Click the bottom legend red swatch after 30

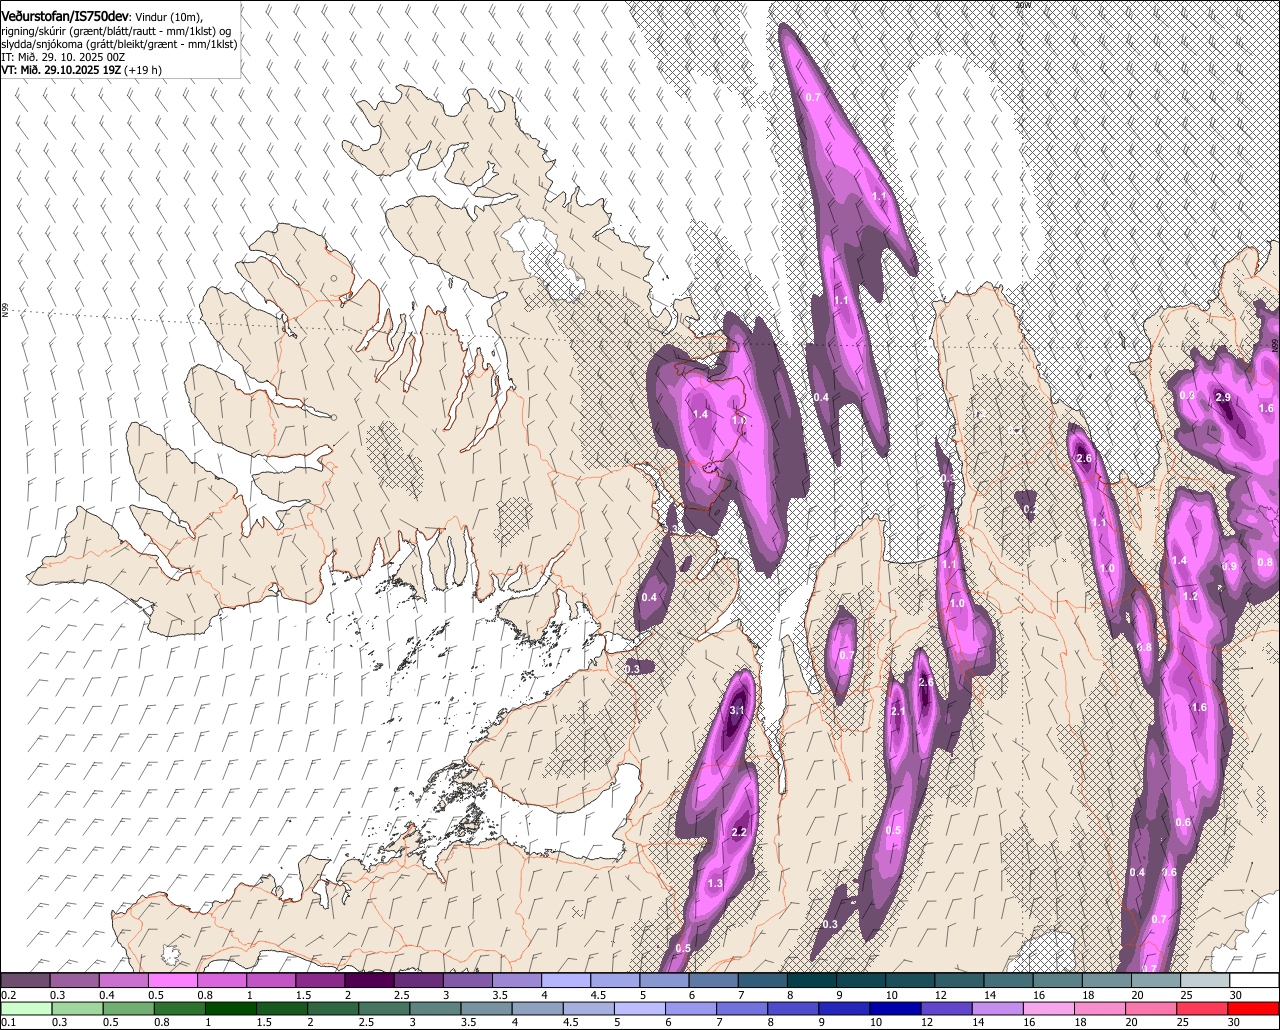(1255, 1008)
